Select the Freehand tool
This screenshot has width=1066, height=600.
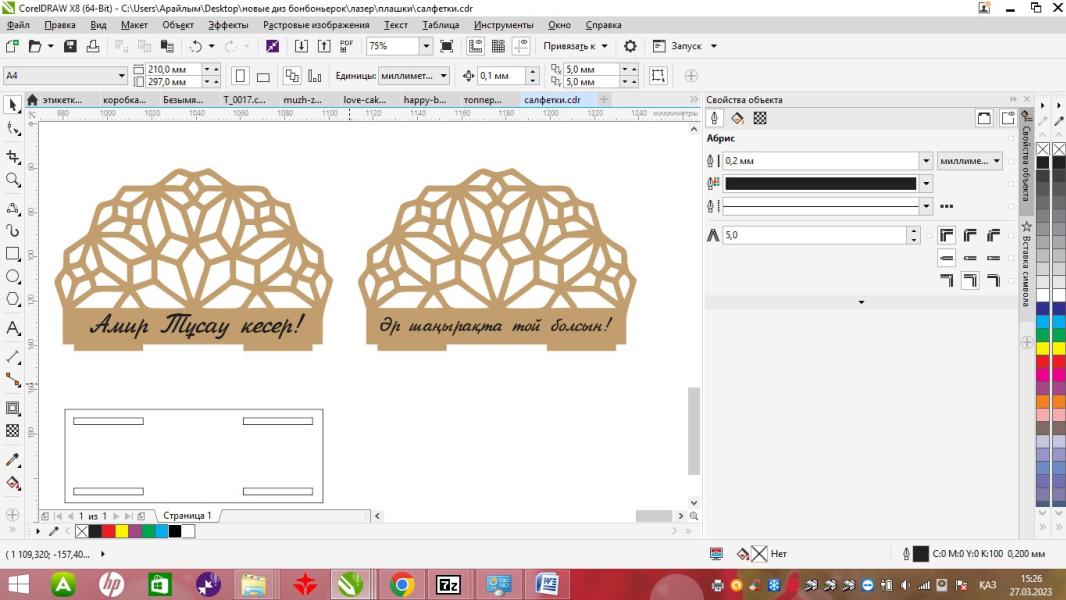pos(12,208)
